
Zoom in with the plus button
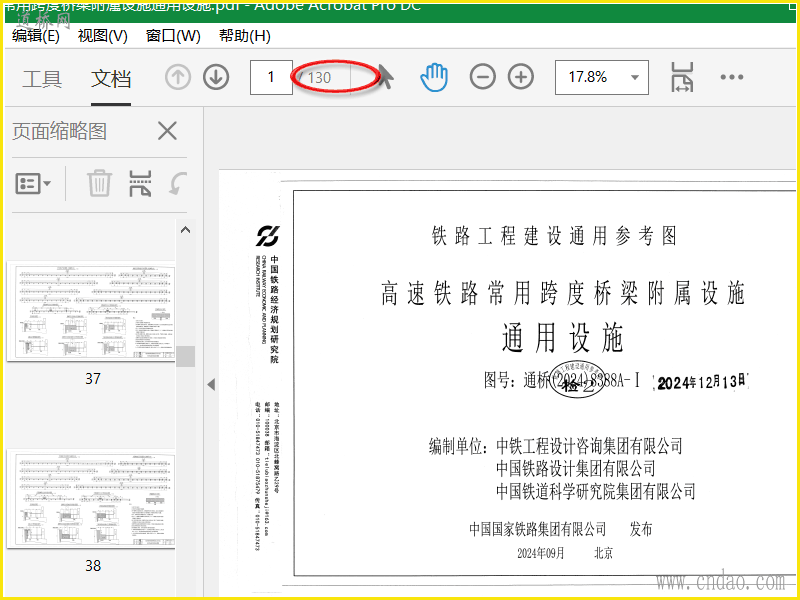point(521,78)
